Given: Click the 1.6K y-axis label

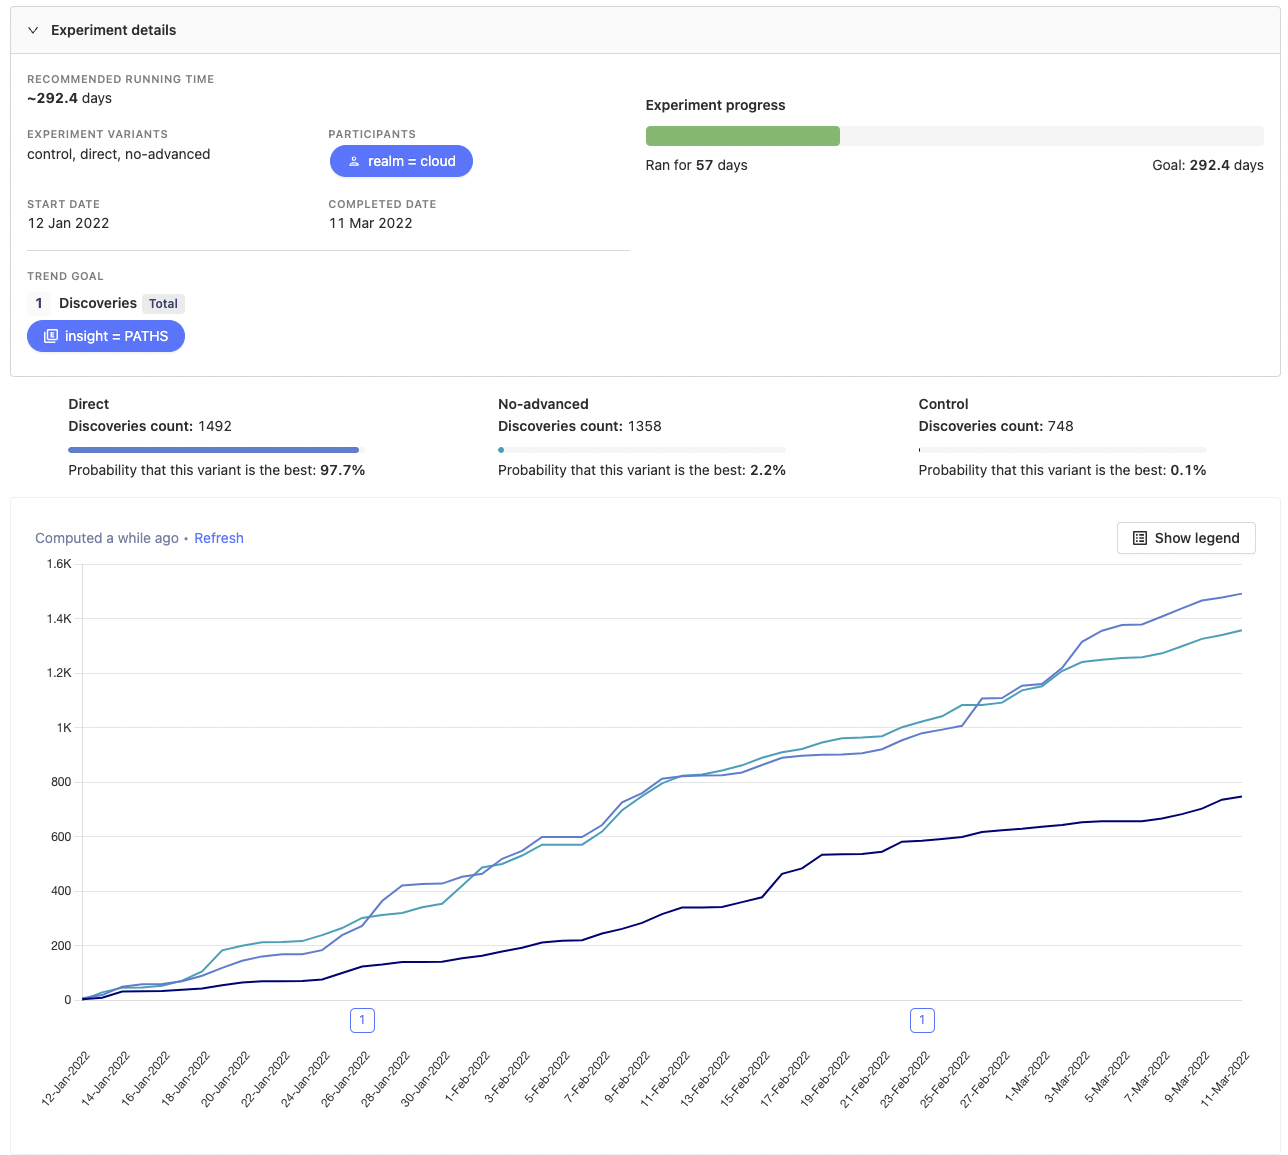Looking at the screenshot, I should coord(59,564).
